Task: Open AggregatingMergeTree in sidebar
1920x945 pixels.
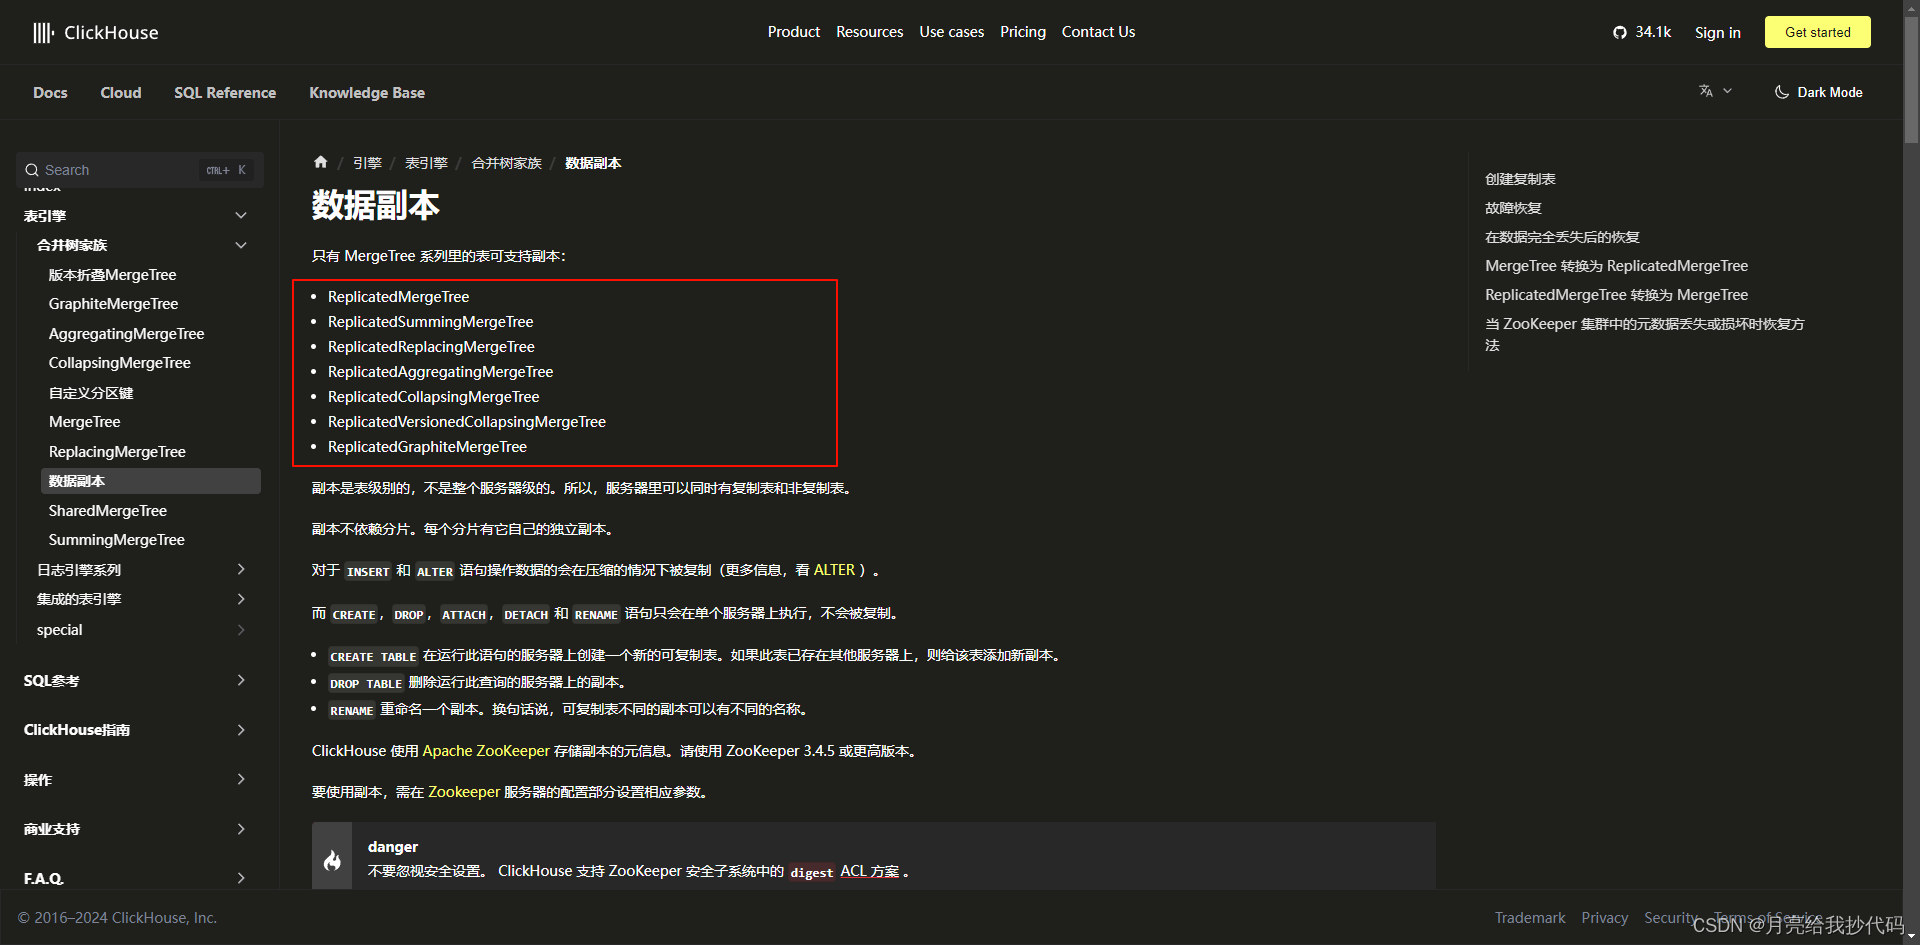Action: 126,333
